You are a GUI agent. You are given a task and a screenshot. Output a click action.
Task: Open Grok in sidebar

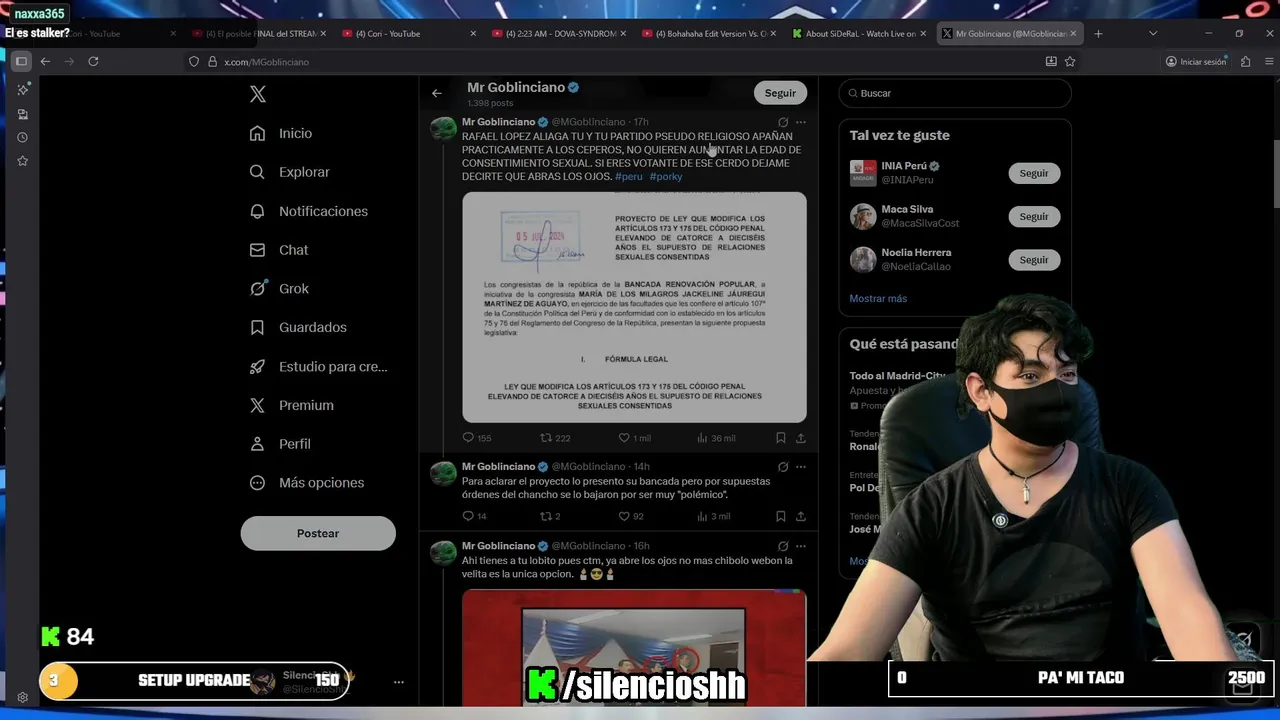pyautogui.click(x=279, y=288)
